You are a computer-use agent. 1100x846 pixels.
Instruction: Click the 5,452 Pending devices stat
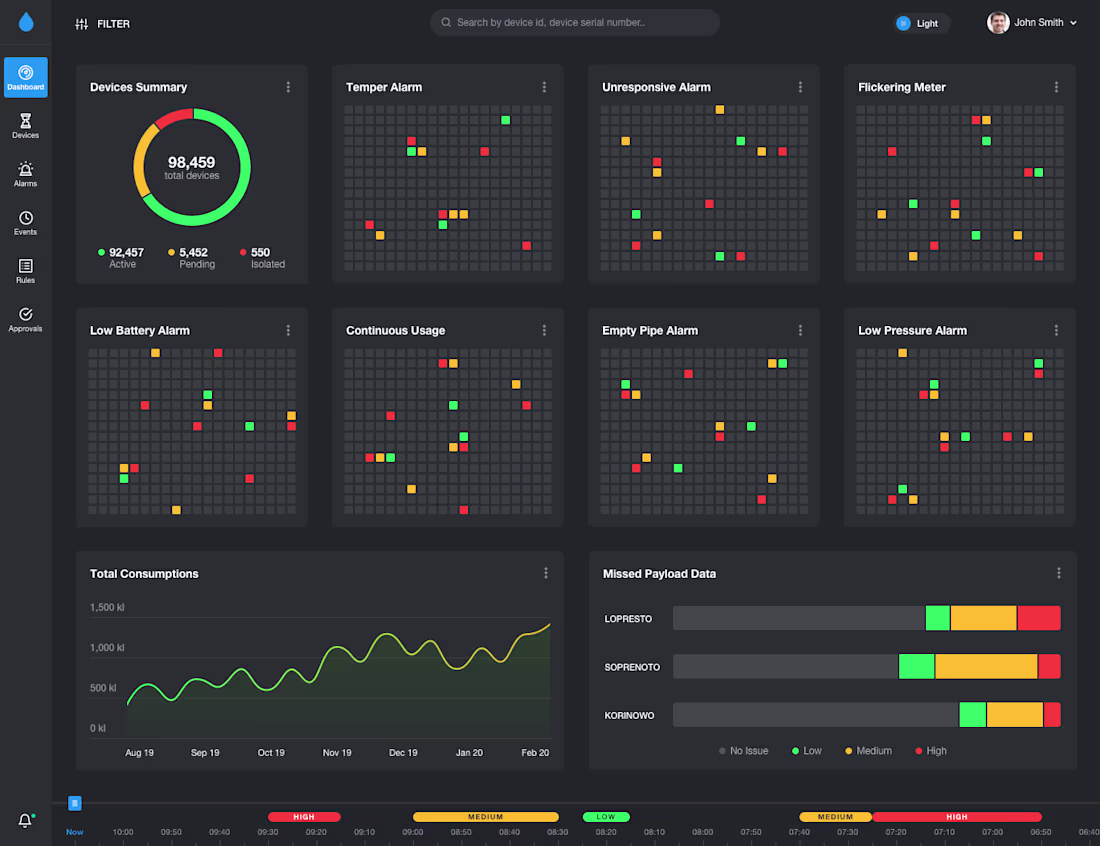192,257
